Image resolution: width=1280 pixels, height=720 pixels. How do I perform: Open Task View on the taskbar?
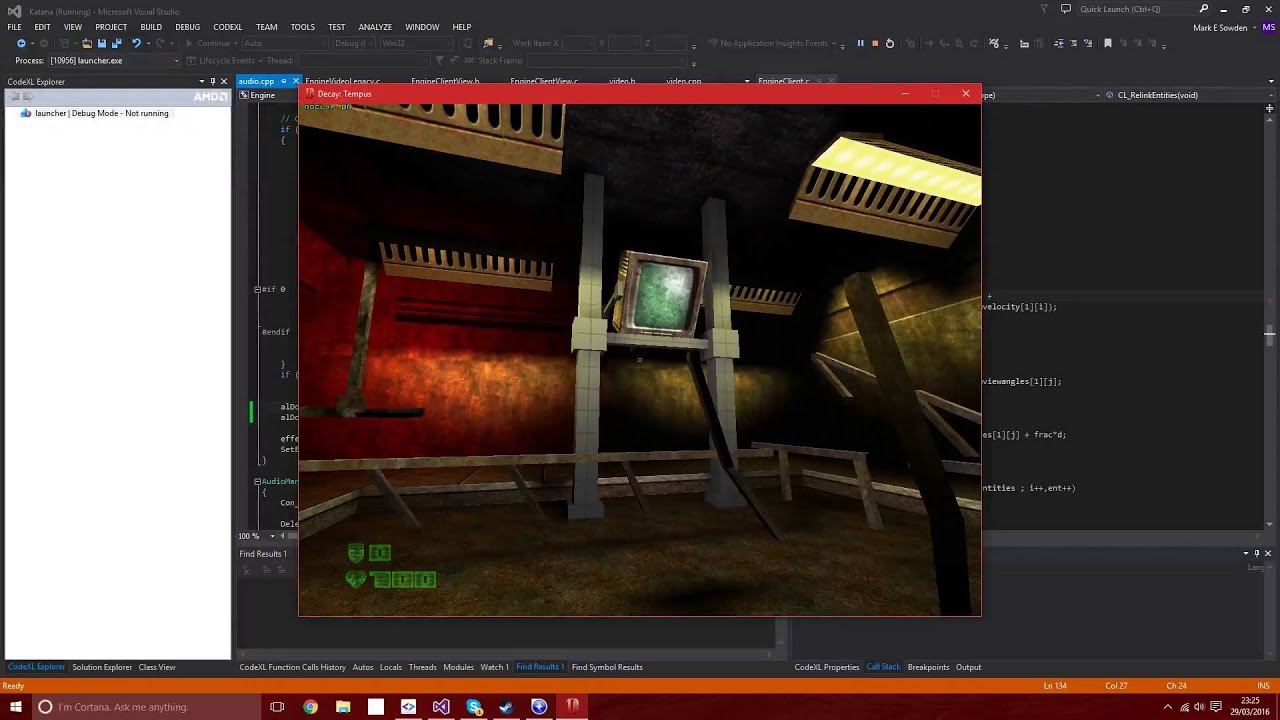click(x=278, y=707)
